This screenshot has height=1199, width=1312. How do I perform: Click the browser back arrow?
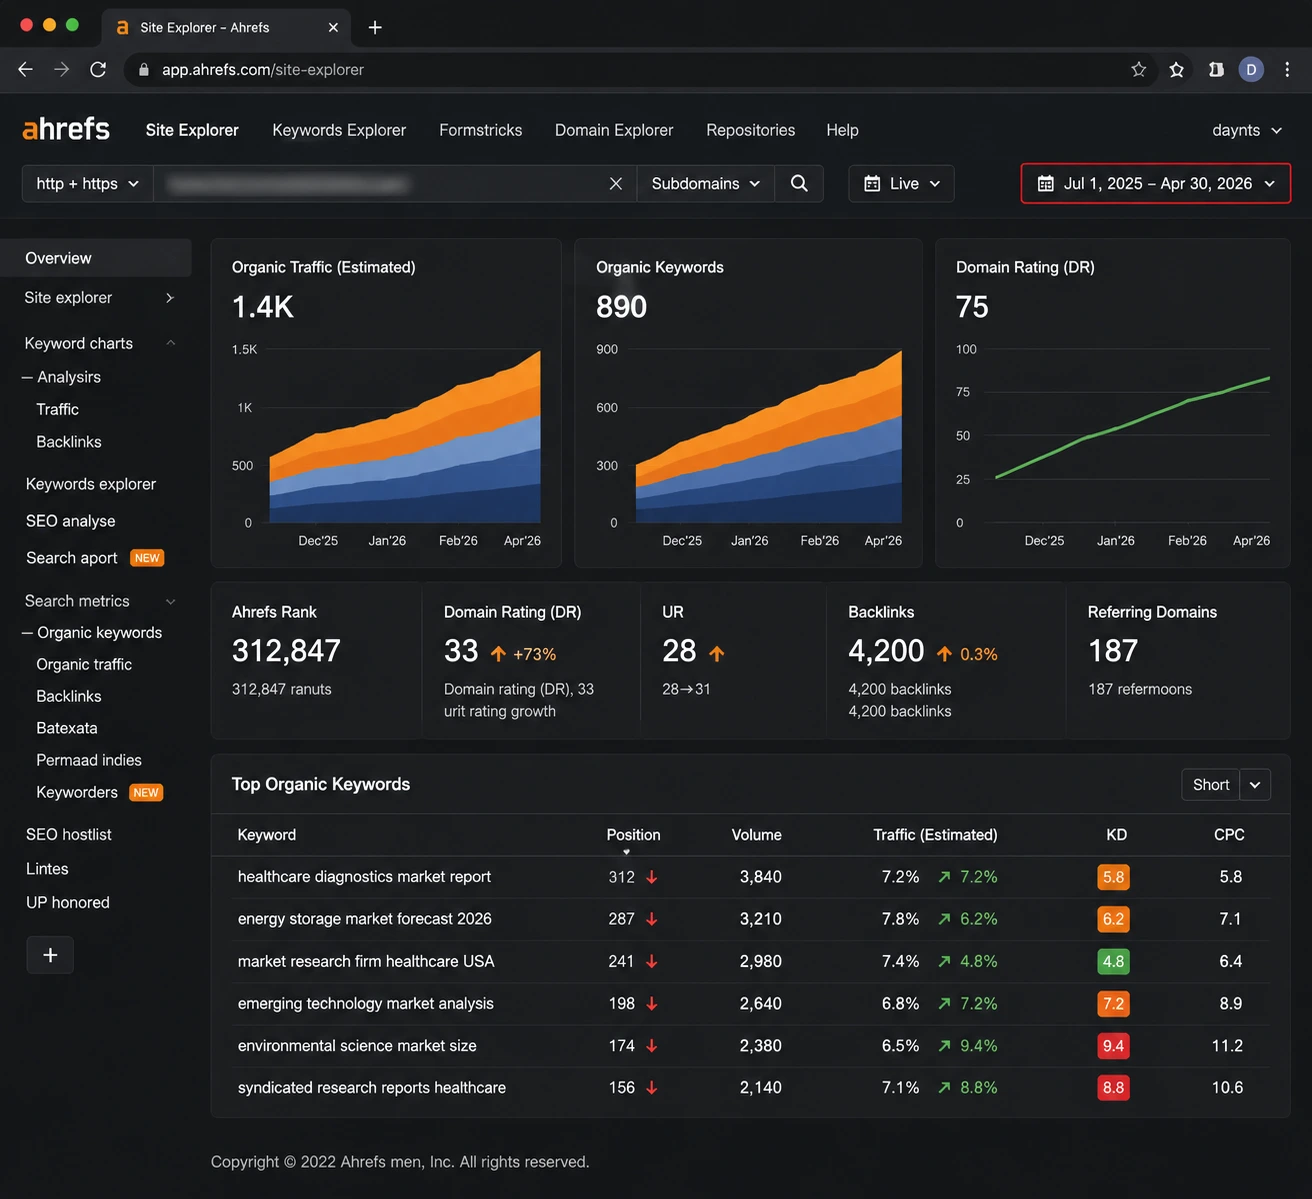point(26,69)
